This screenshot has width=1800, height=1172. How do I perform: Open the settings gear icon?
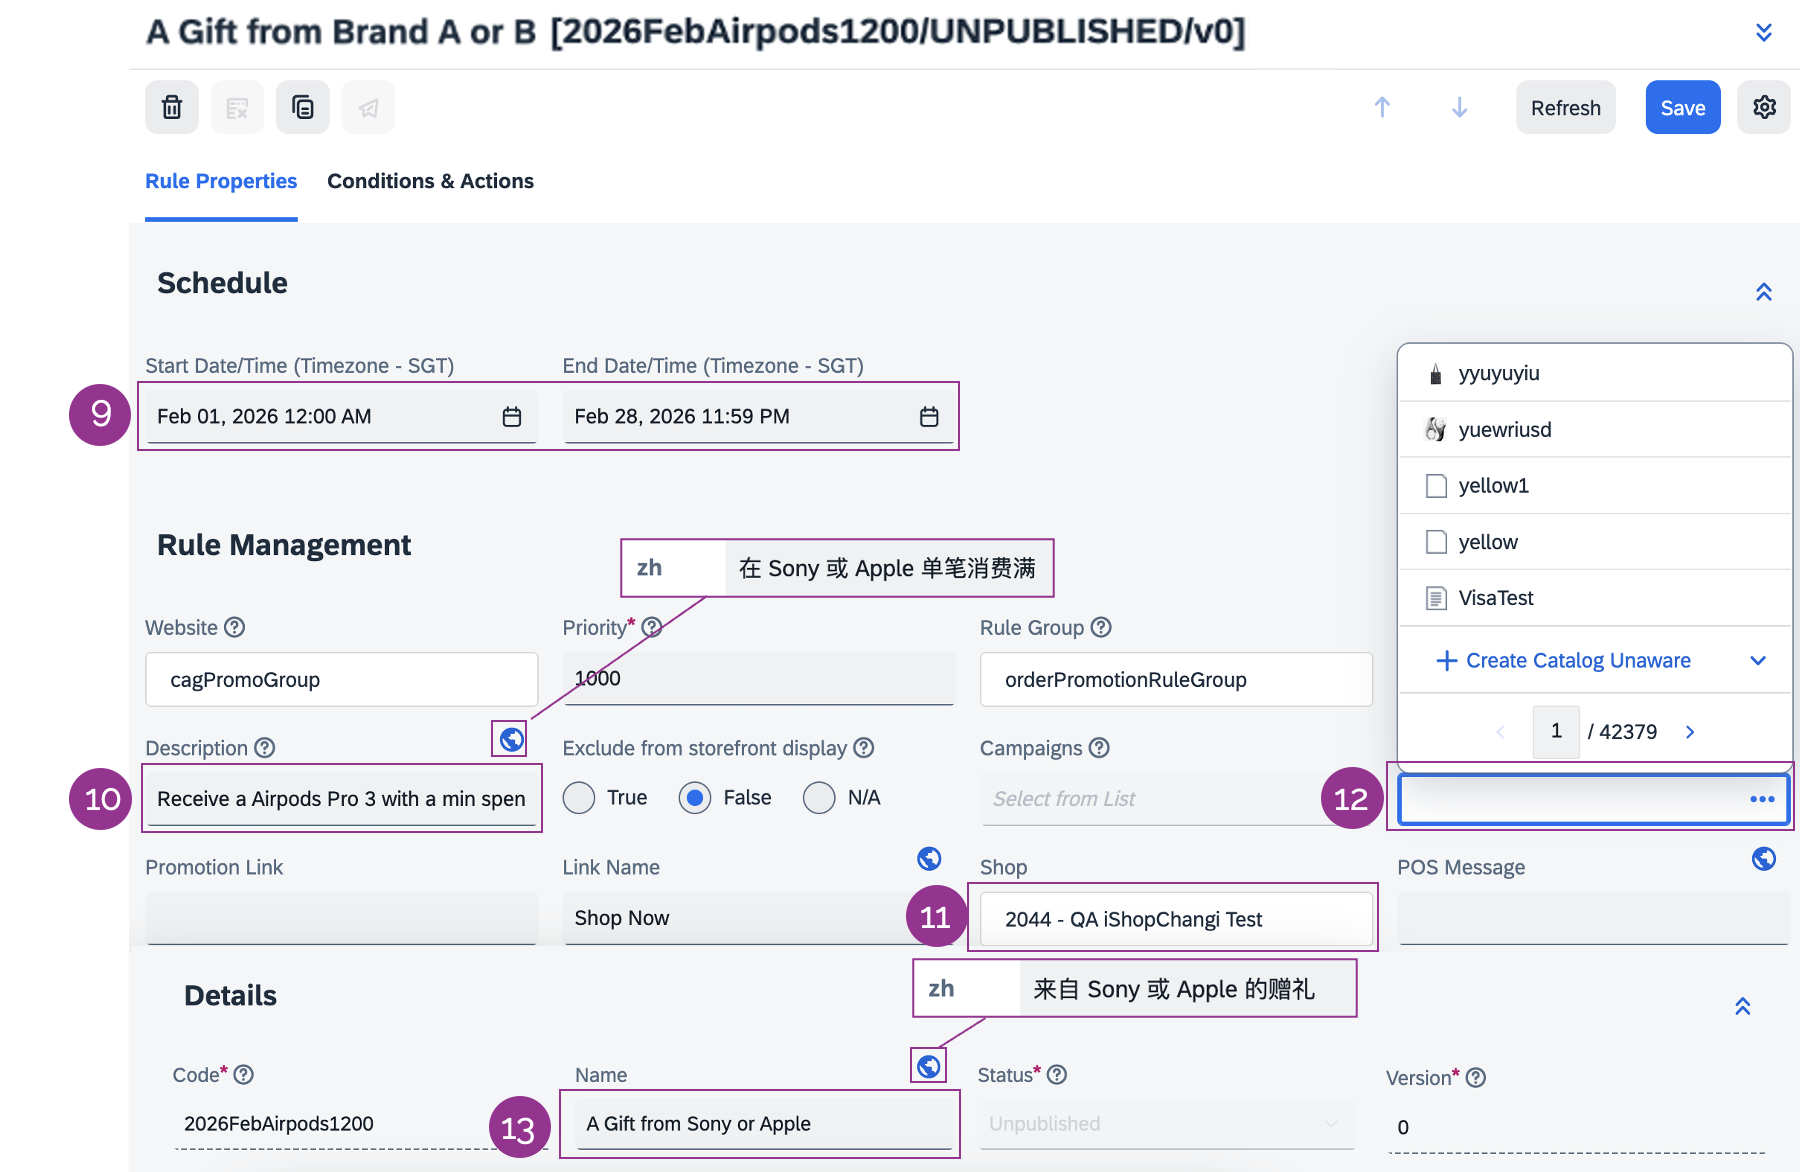pyautogui.click(x=1764, y=107)
